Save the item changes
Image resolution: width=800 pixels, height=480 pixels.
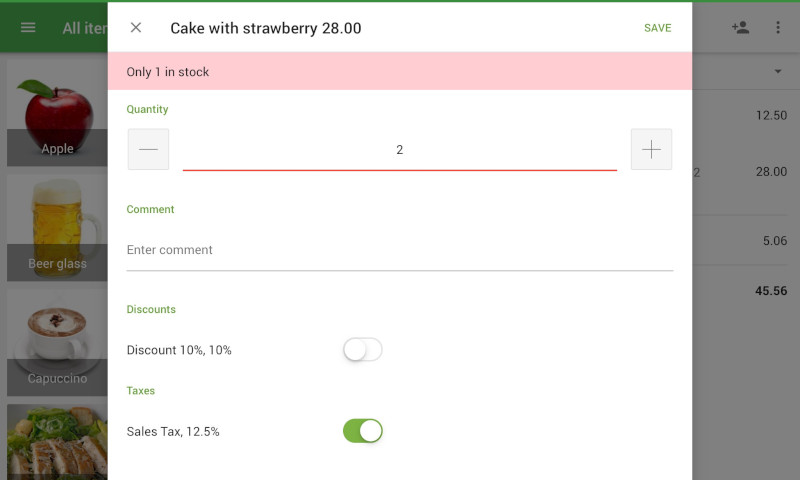click(657, 28)
